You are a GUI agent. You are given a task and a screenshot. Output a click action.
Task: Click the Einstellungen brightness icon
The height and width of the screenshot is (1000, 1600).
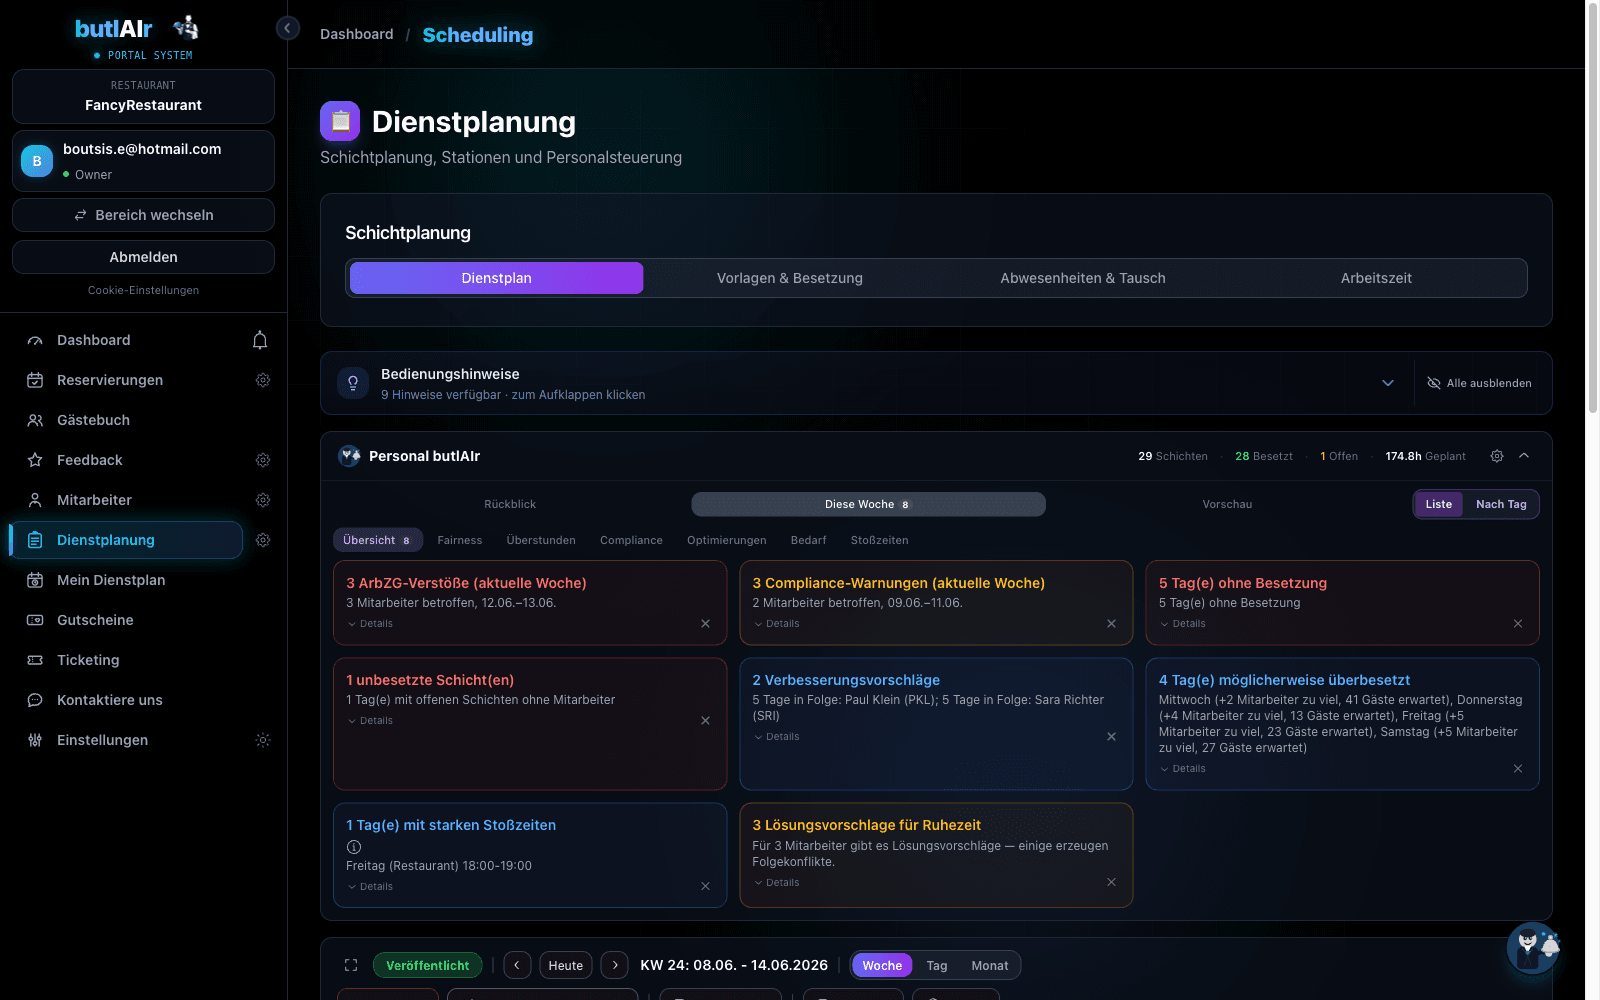(263, 740)
